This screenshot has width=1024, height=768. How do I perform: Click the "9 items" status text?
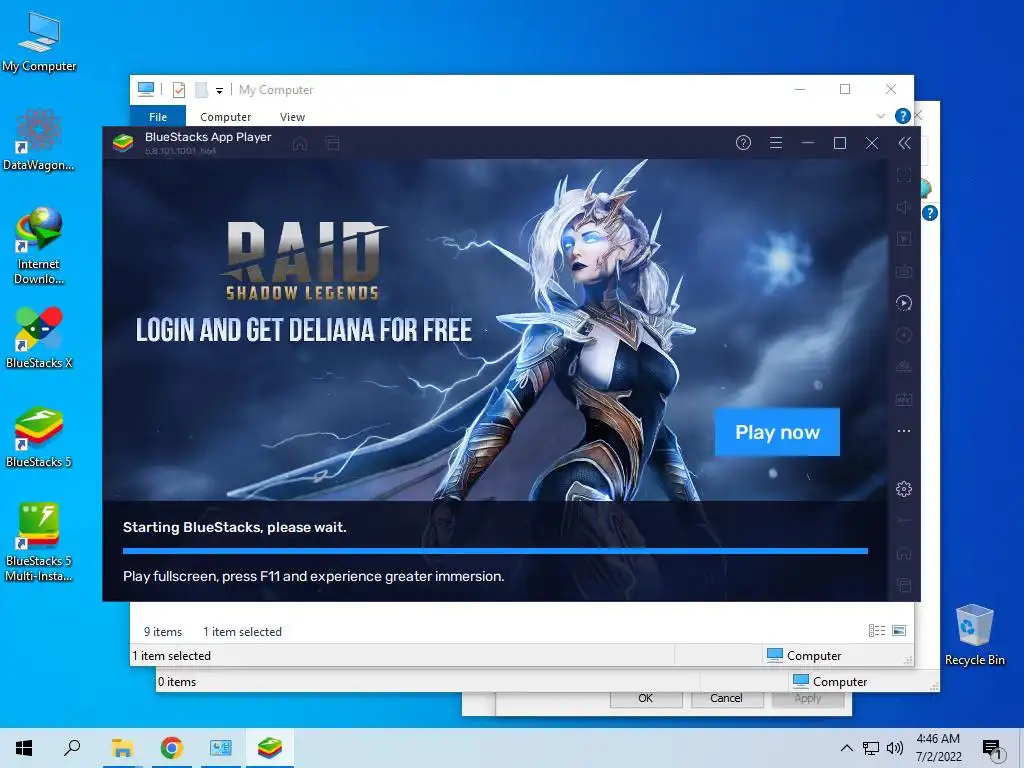click(163, 632)
